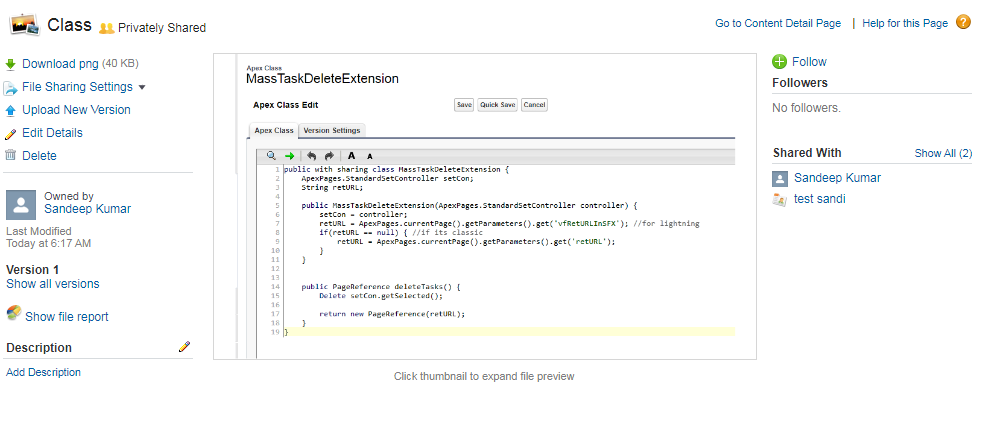
Task: Click the Download png arrow icon
Action: (11, 64)
